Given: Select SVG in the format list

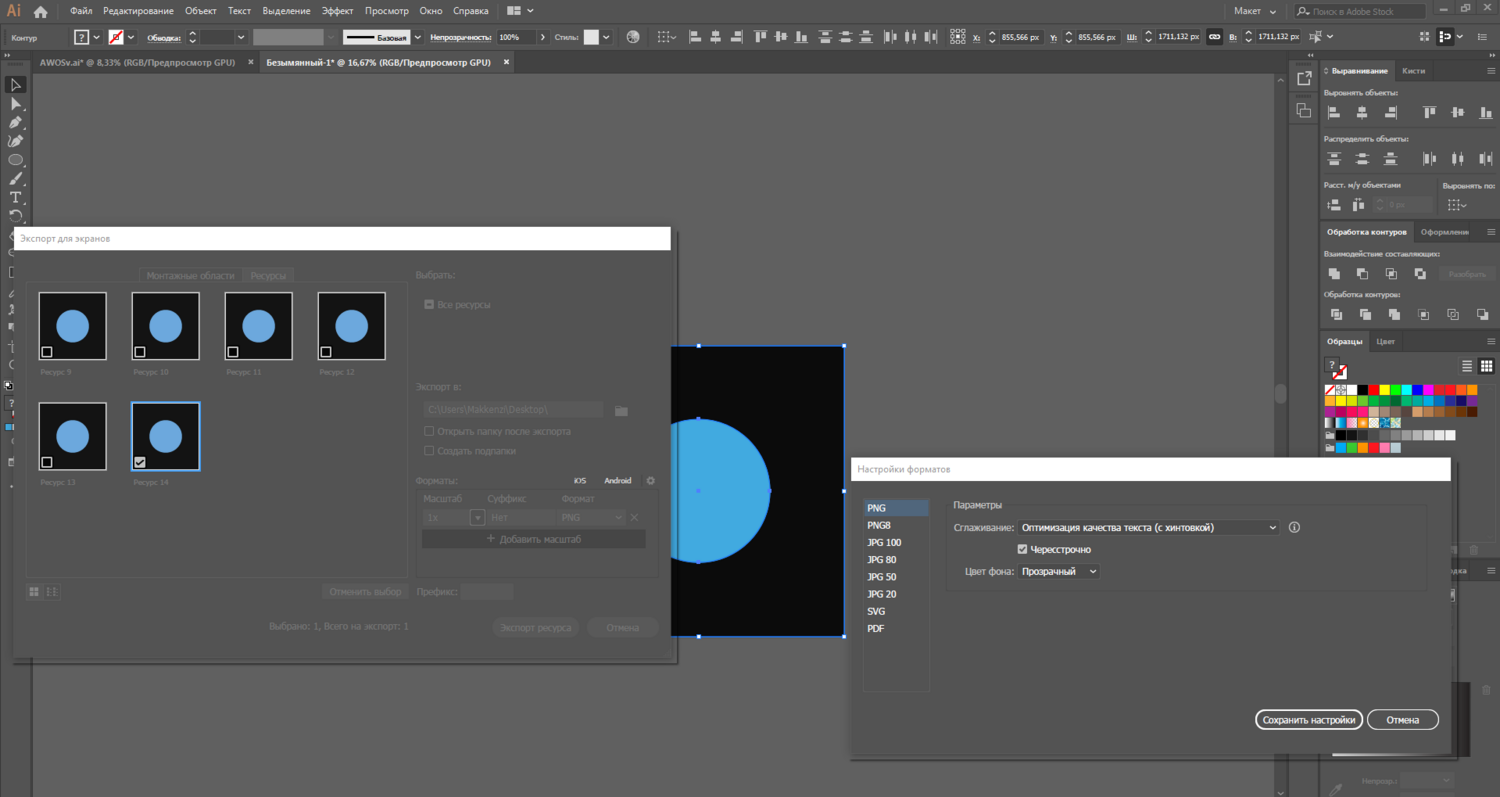Looking at the screenshot, I should click(876, 611).
